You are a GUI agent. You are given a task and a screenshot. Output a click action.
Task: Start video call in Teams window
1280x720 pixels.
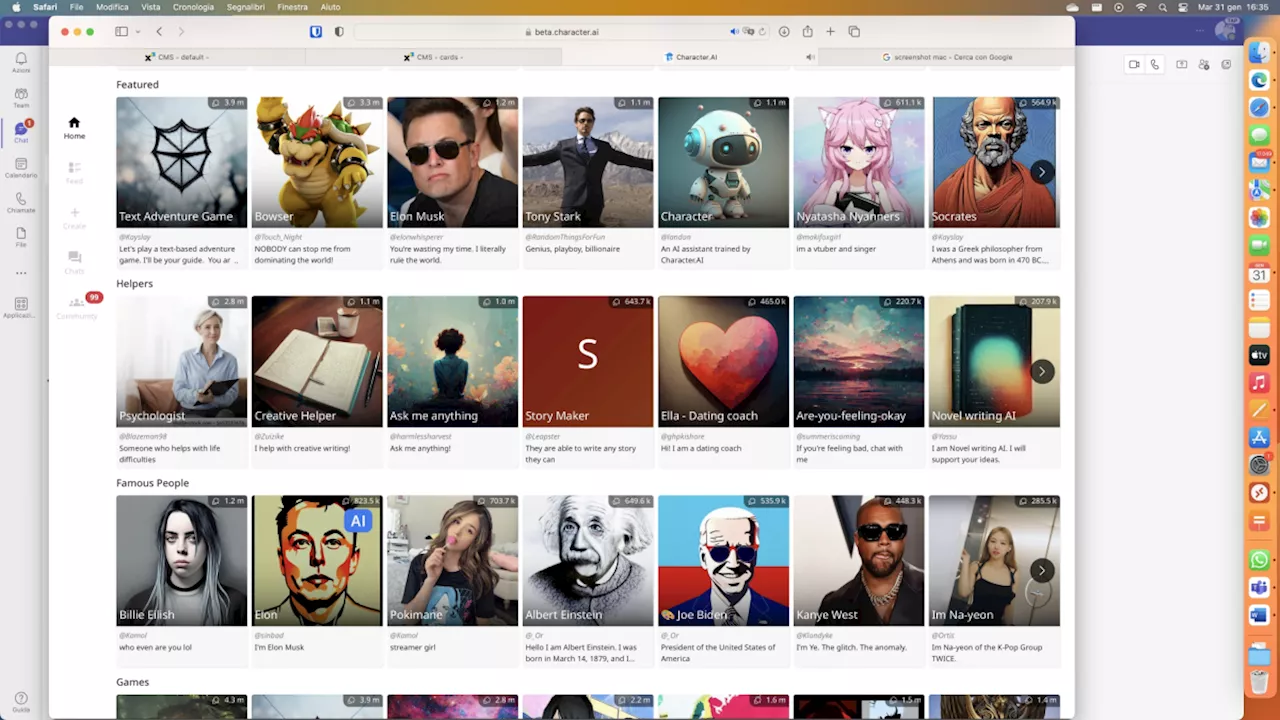click(x=1134, y=65)
